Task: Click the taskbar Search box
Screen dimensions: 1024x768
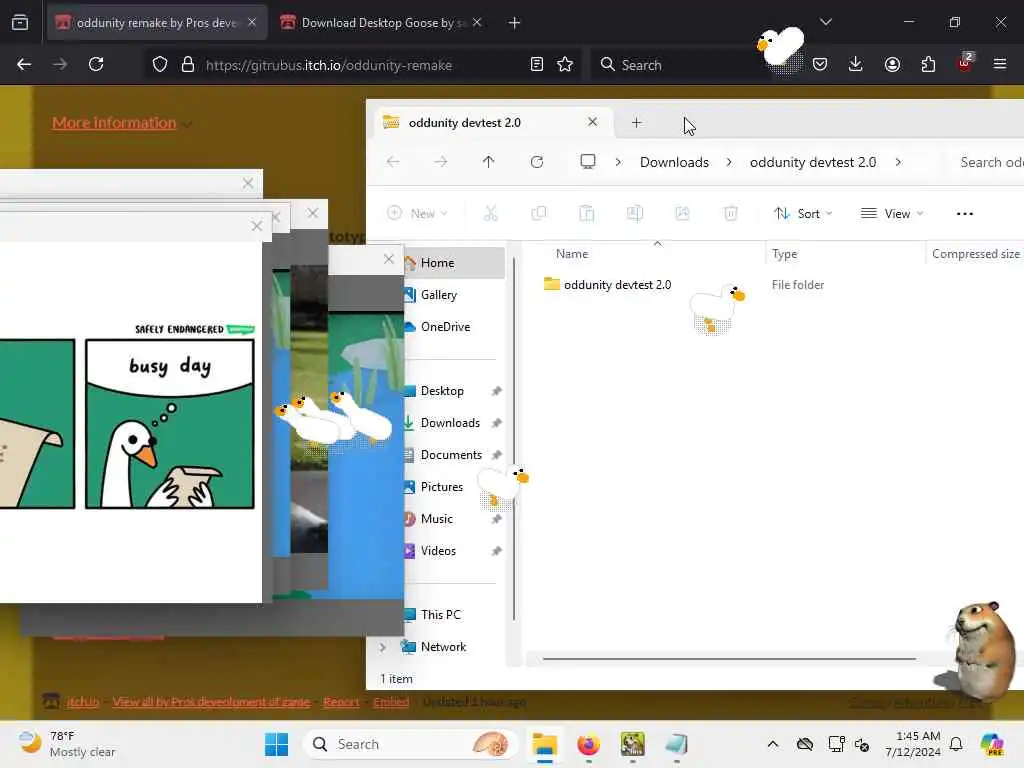Action: click(x=410, y=744)
